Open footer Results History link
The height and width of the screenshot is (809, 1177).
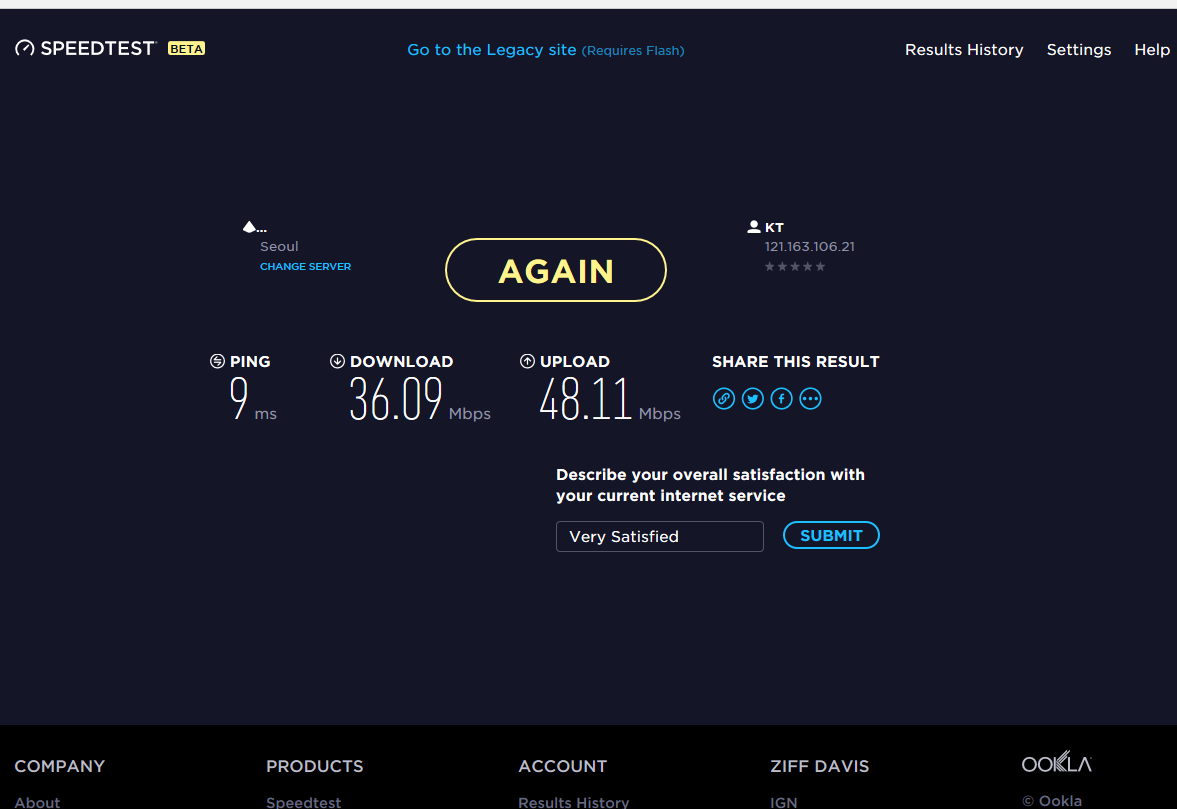(573, 802)
